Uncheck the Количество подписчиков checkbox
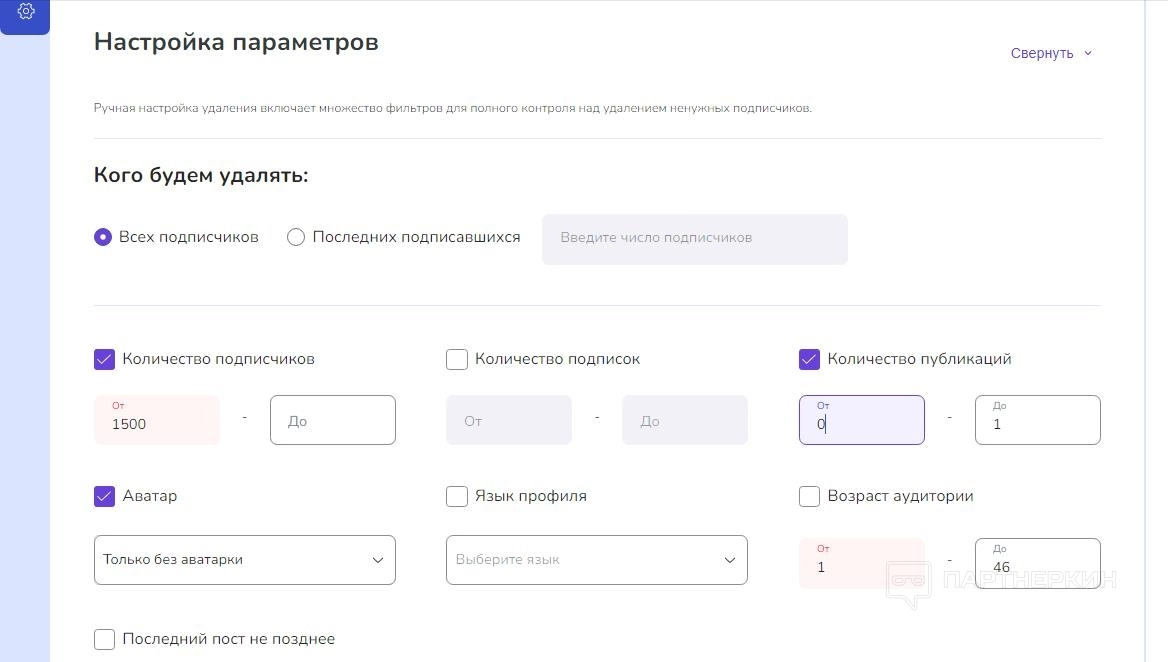Viewport: 1168px width, 662px height. [105, 359]
